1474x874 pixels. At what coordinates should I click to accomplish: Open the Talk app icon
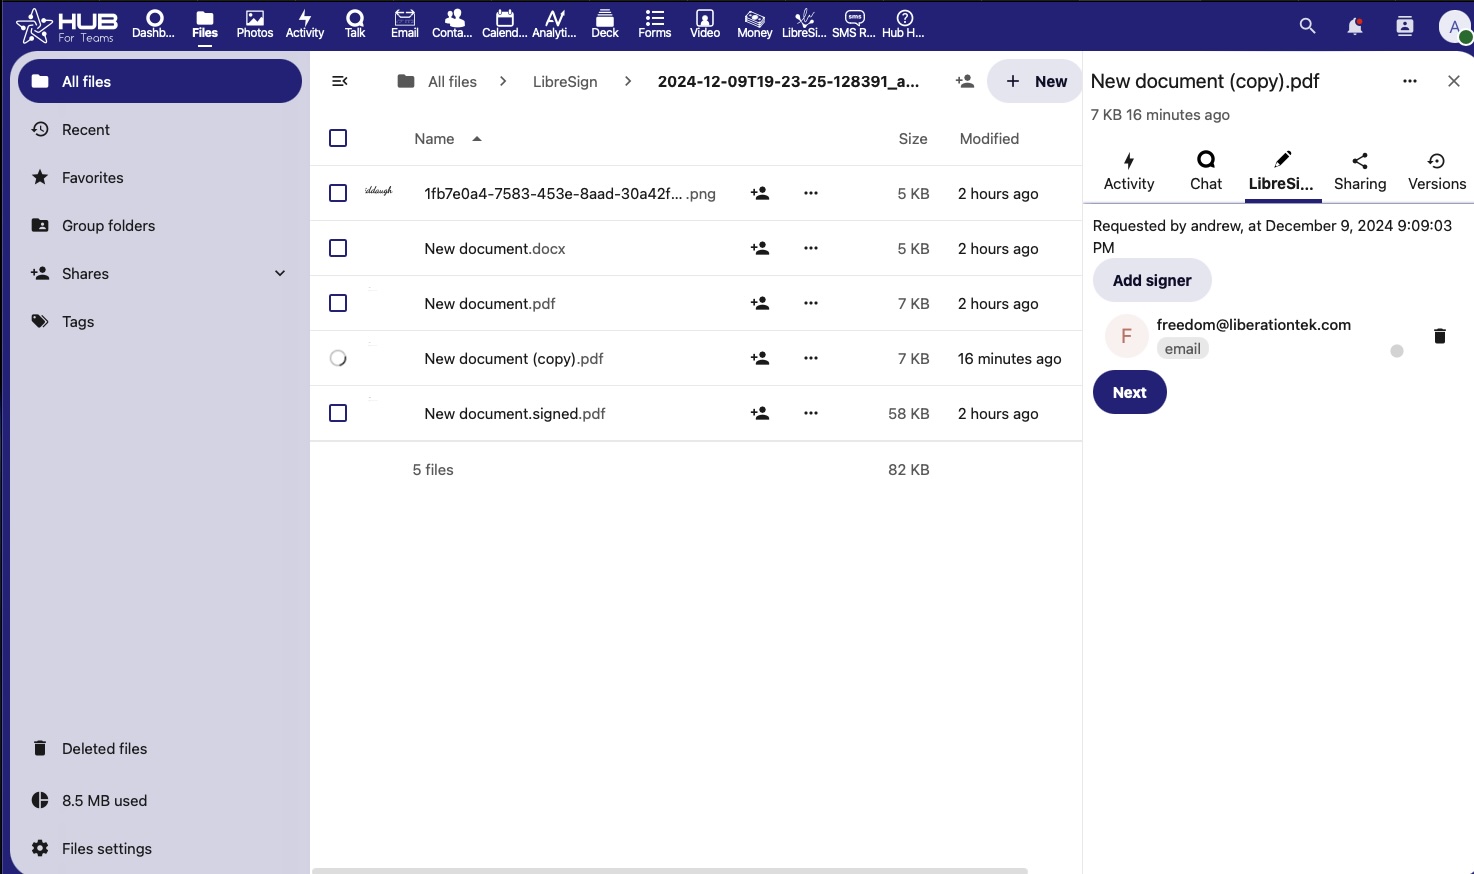click(355, 24)
